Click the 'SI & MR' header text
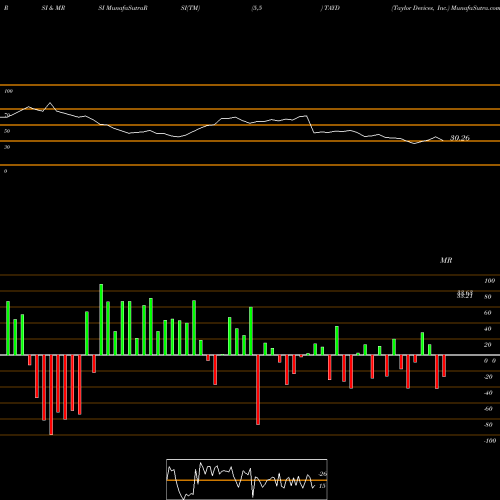The width and height of the screenshot is (500, 500). point(53,8)
